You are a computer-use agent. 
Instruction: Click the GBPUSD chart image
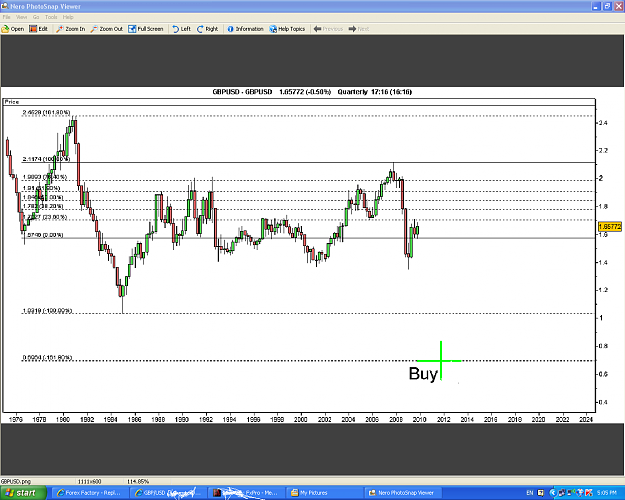click(312, 255)
